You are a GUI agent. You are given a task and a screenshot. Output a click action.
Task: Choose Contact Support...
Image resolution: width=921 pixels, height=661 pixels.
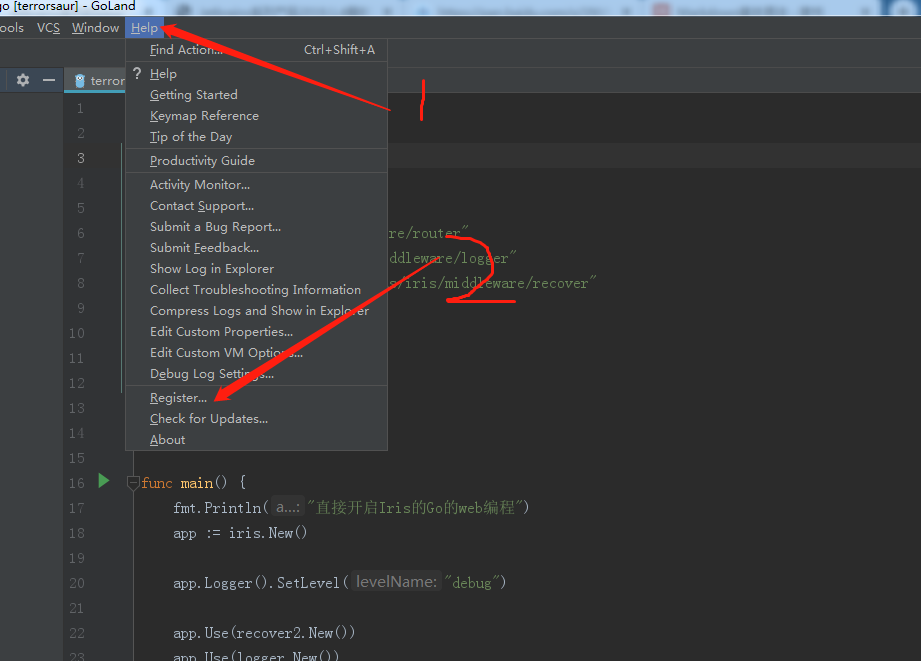pyautogui.click(x=256, y=206)
